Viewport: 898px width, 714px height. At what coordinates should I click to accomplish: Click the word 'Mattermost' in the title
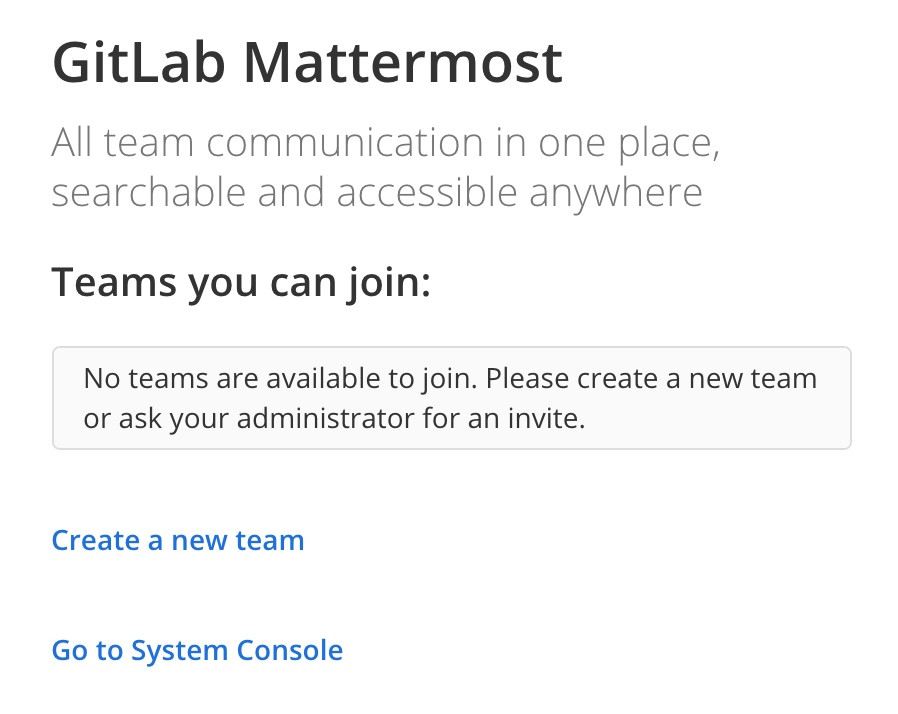pos(402,63)
